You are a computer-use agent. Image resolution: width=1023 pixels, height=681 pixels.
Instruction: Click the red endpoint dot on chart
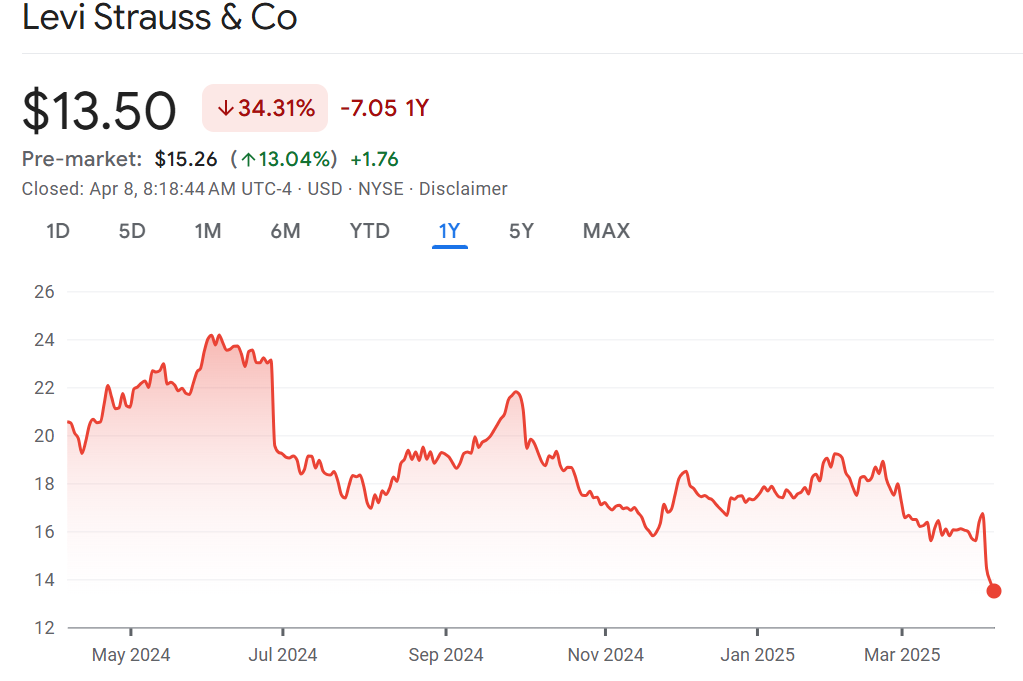pos(993,591)
